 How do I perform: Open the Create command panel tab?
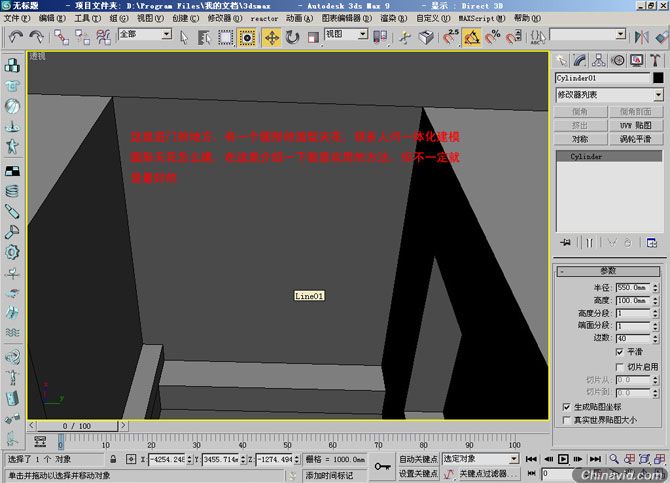pos(561,60)
